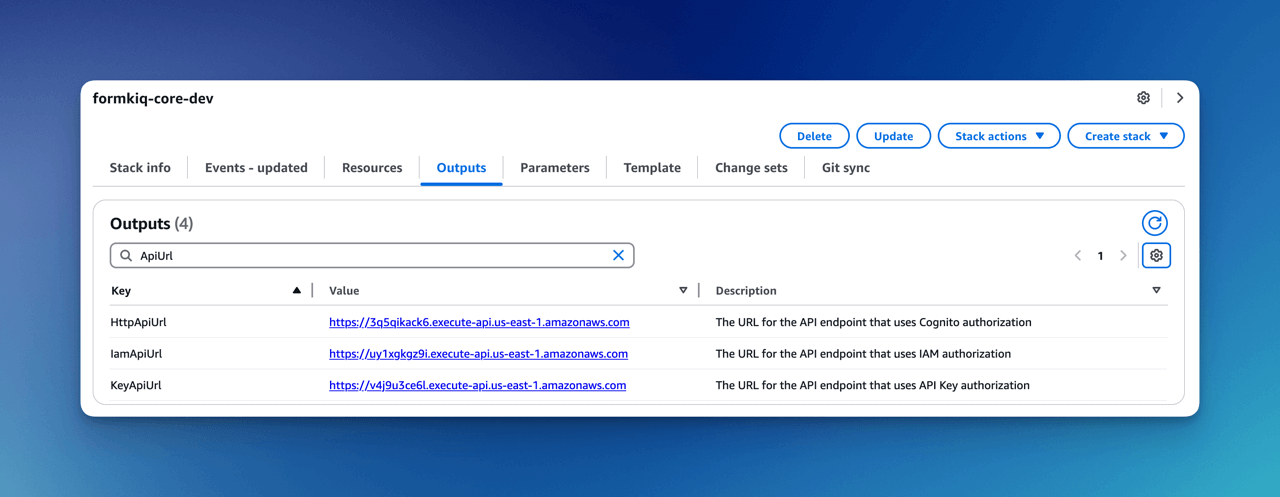The image size is (1280, 497).
Task: Click the search magnifier icon
Action: coord(126,255)
